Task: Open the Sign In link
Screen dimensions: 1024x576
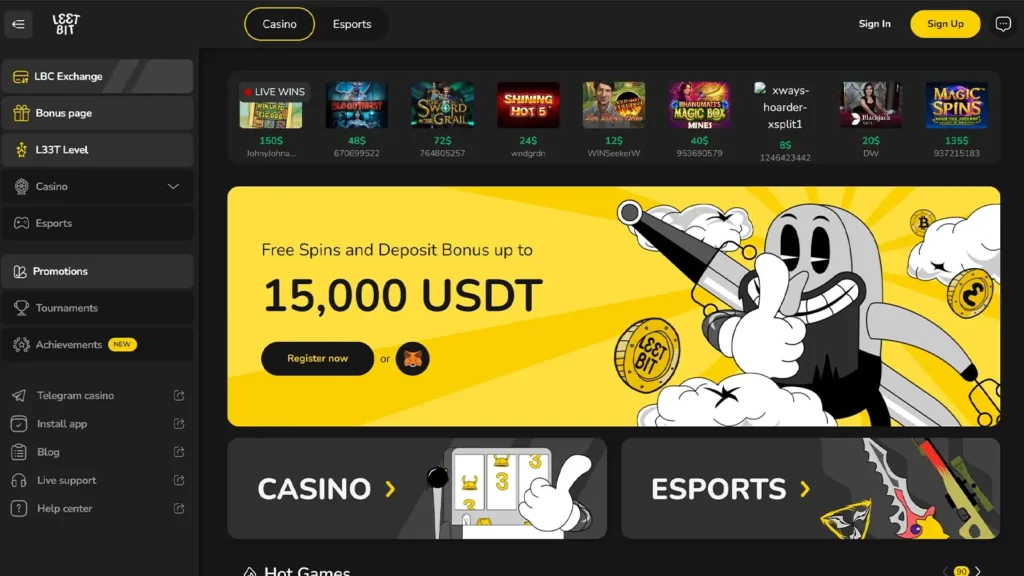Action: click(x=874, y=24)
